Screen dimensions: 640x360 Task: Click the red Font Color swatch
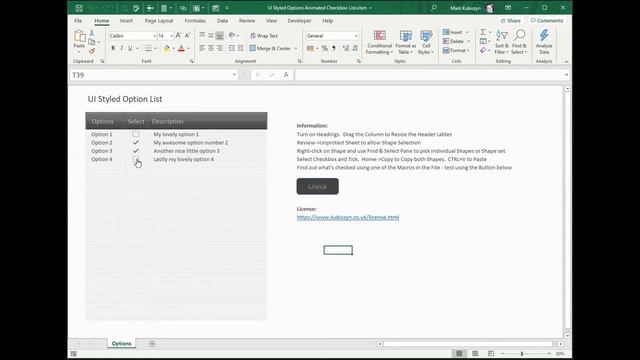click(x=181, y=49)
